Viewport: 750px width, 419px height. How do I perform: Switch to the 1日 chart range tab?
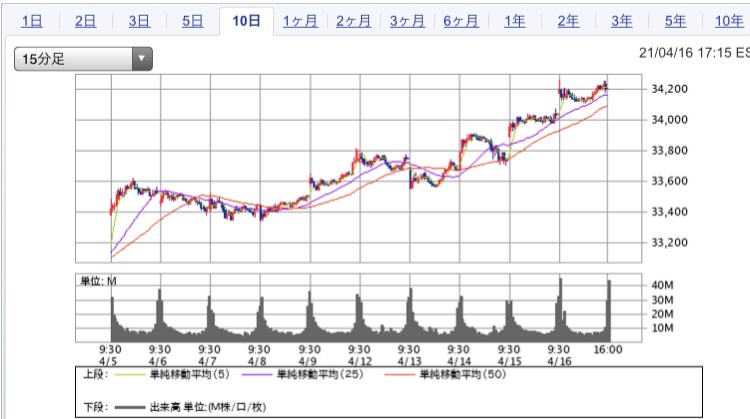pyautogui.click(x=32, y=21)
